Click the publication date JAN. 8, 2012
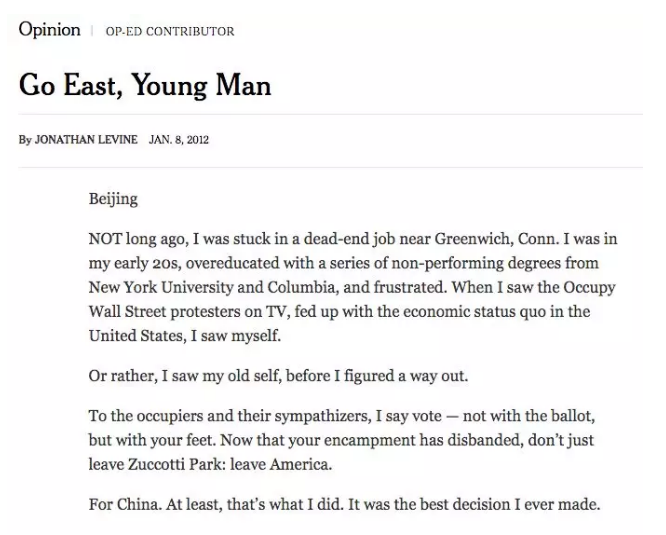Image resolution: width=666 pixels, height=535 pixels. tap(178, 140)
